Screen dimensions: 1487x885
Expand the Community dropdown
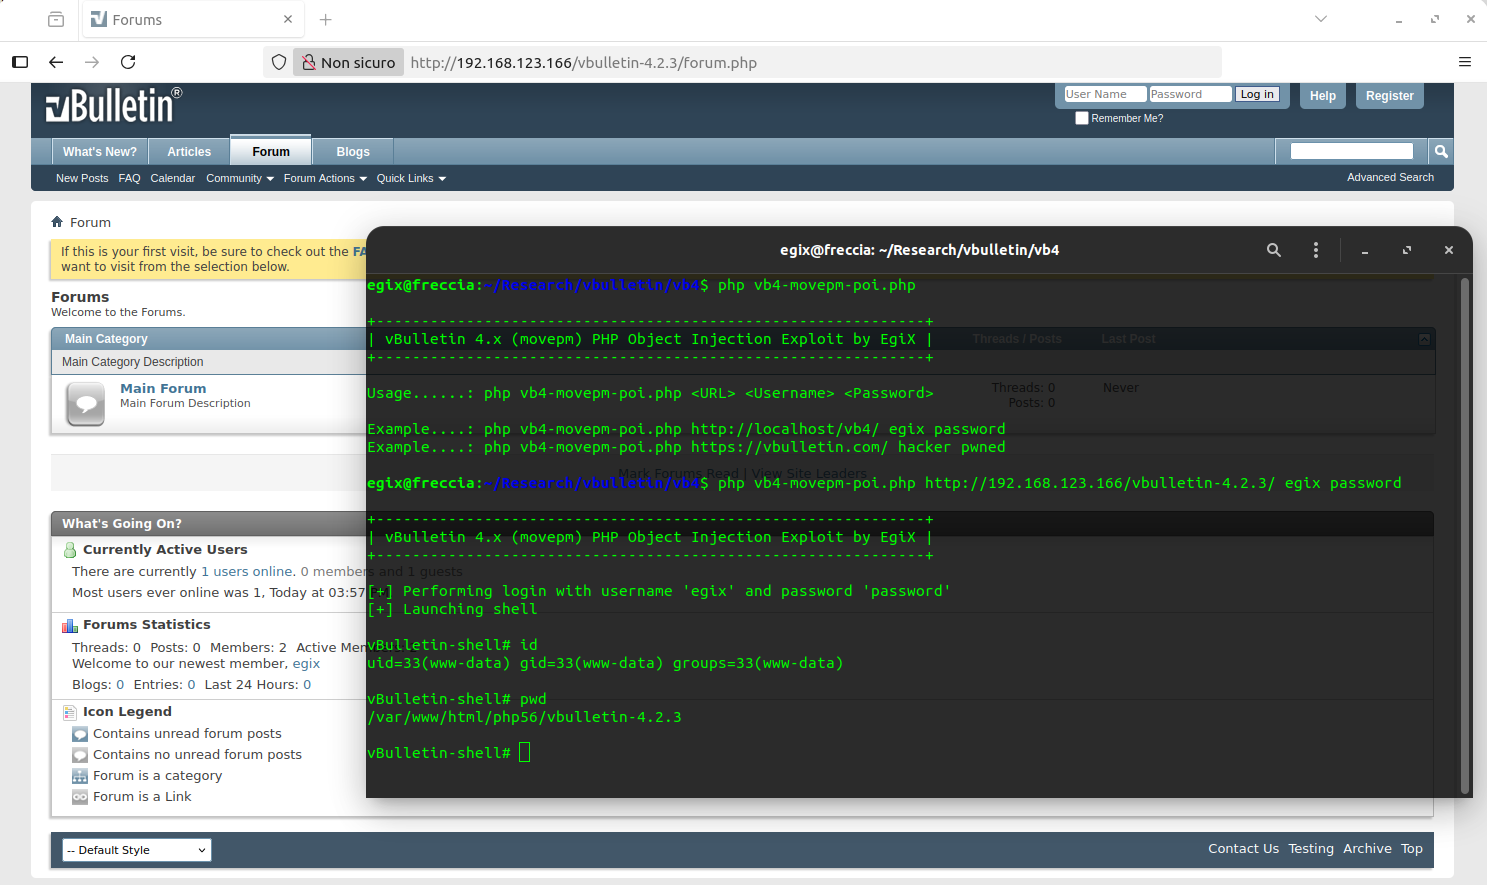(240, 178)
